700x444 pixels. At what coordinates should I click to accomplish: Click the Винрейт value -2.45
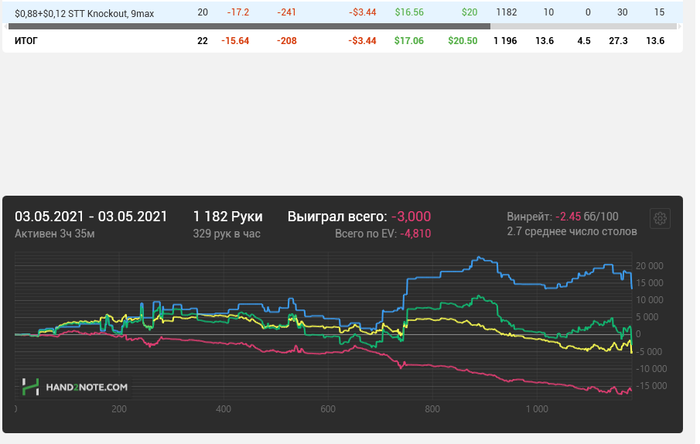568,217
